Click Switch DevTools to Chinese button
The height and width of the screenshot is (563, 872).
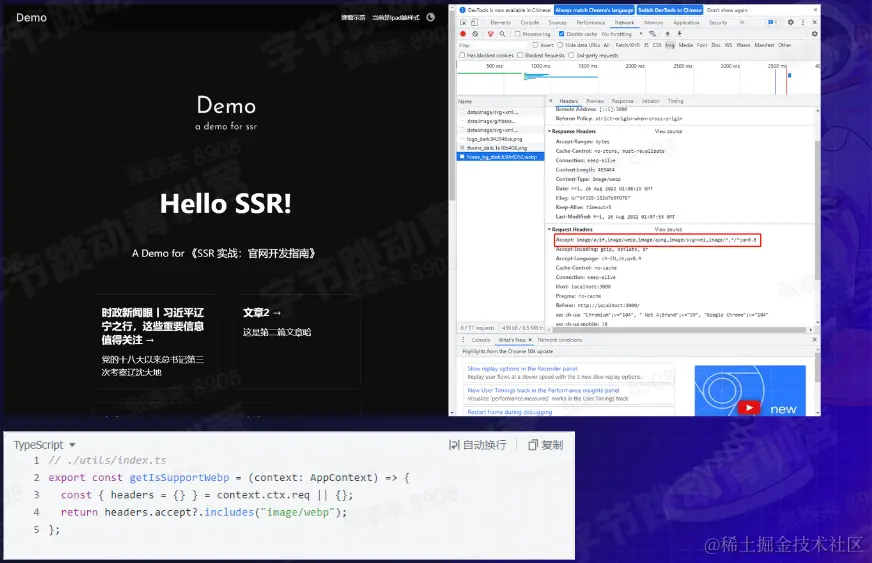[x=670, y=10]
